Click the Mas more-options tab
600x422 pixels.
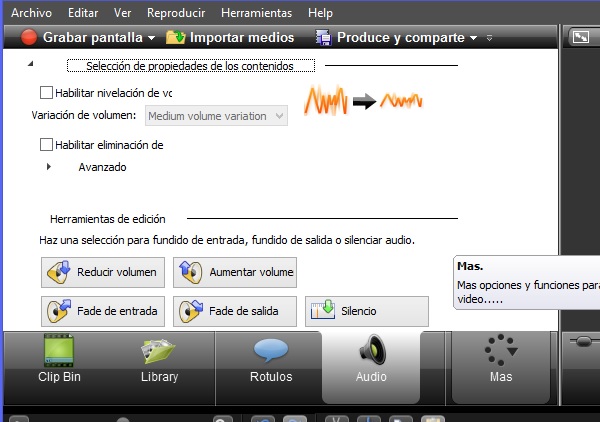click(500, 360)
